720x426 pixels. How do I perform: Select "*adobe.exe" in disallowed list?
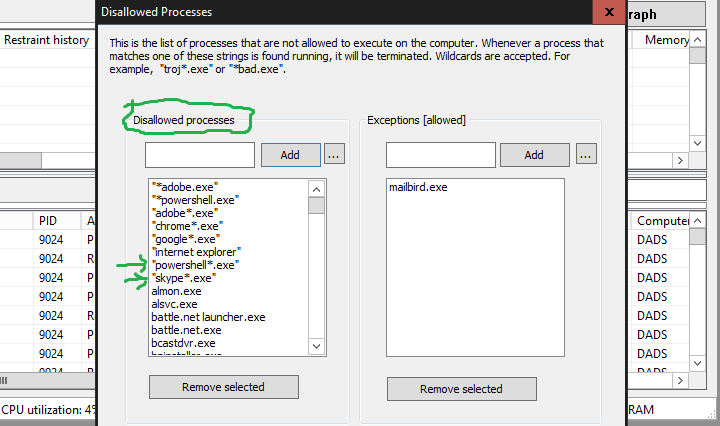click(x=185, y=187)
